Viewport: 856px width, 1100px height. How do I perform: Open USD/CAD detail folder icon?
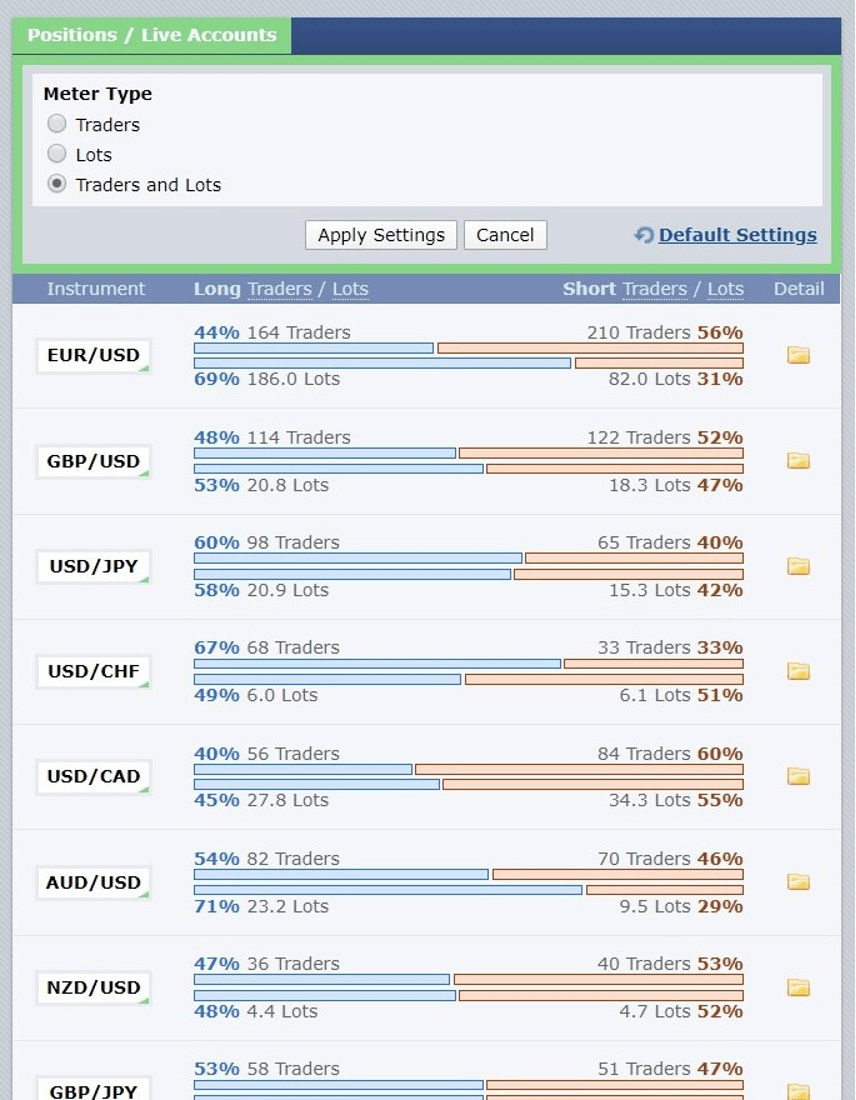(798, 776)
